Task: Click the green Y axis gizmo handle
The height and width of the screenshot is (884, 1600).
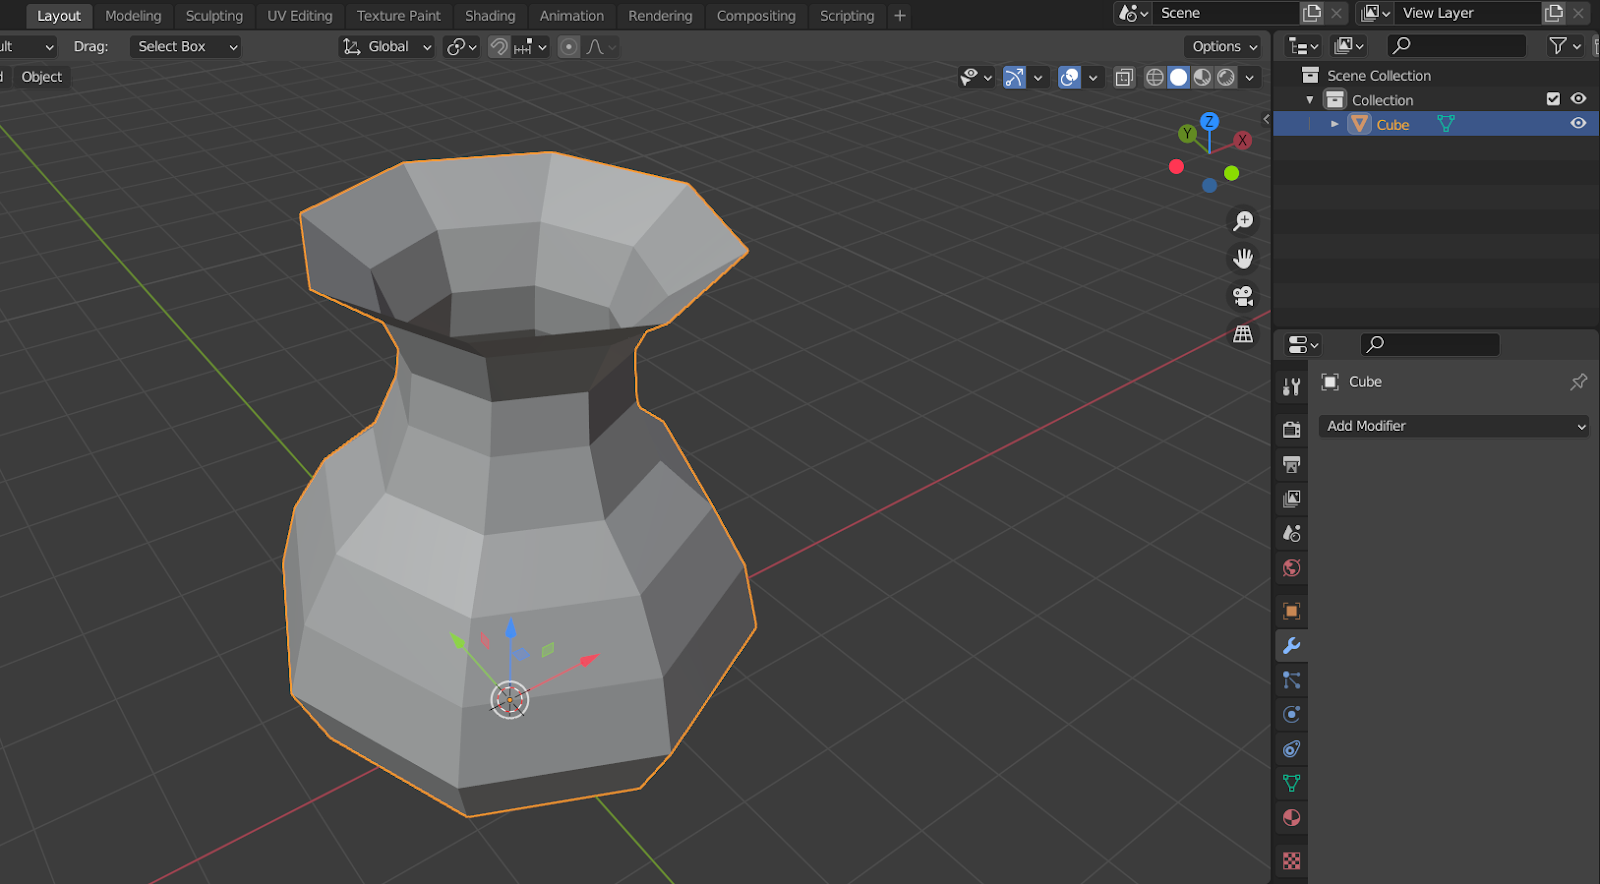Action: click(x=1187, y=133)
